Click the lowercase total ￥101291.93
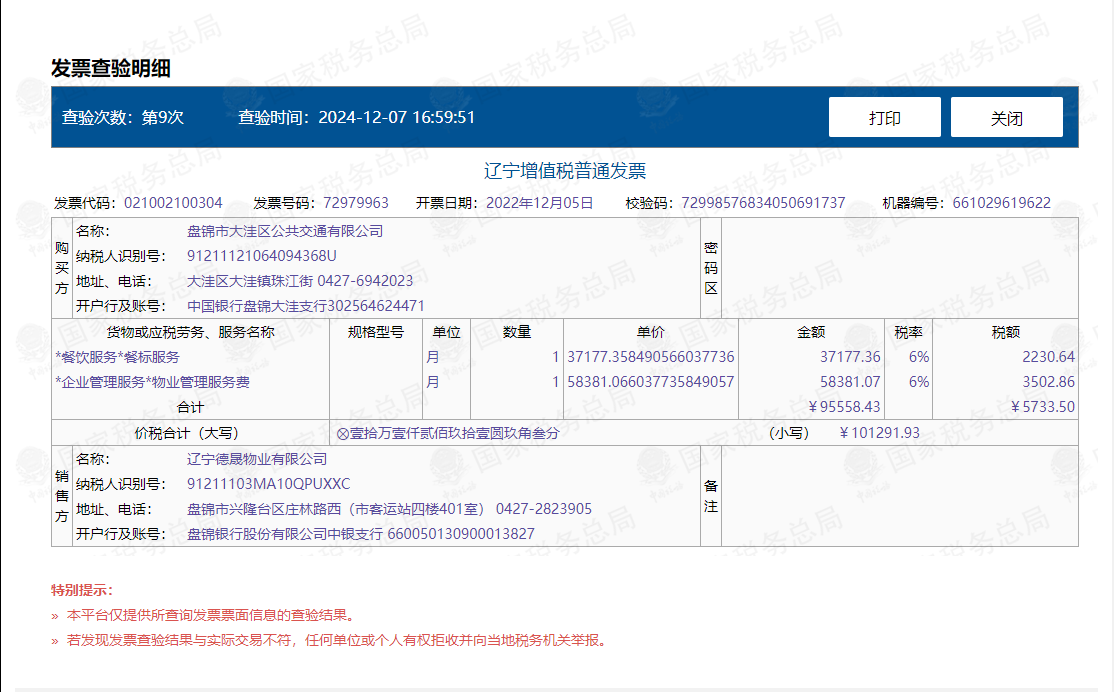Image resolution: width=1114 pixels, height=692 pixels. pos(879,433)
